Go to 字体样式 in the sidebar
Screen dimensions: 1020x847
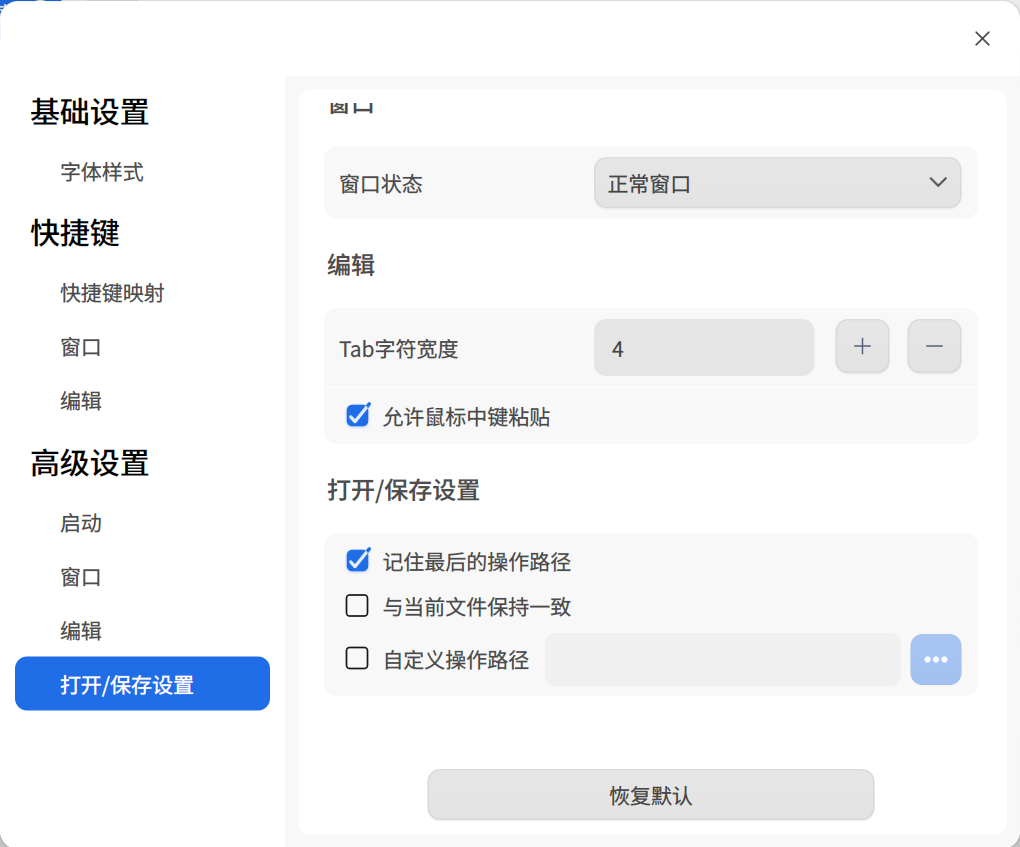coord(102,172)
